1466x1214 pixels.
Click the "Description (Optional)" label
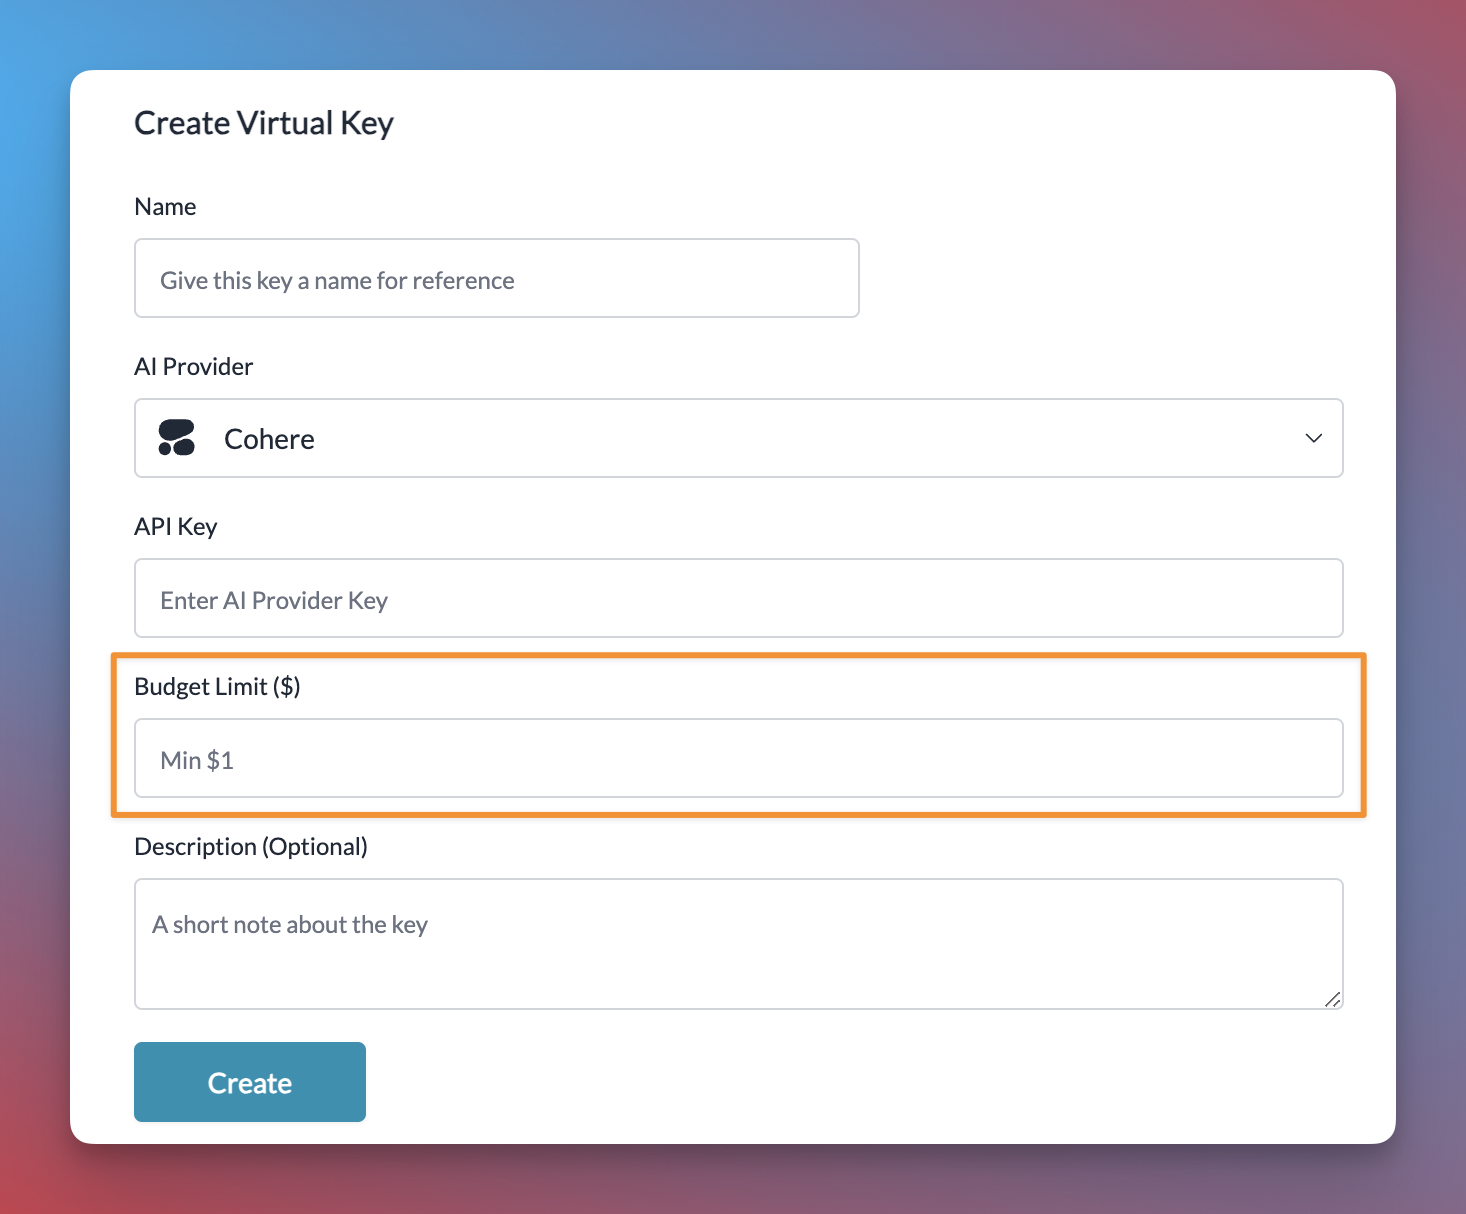click(x=250, y=847)
